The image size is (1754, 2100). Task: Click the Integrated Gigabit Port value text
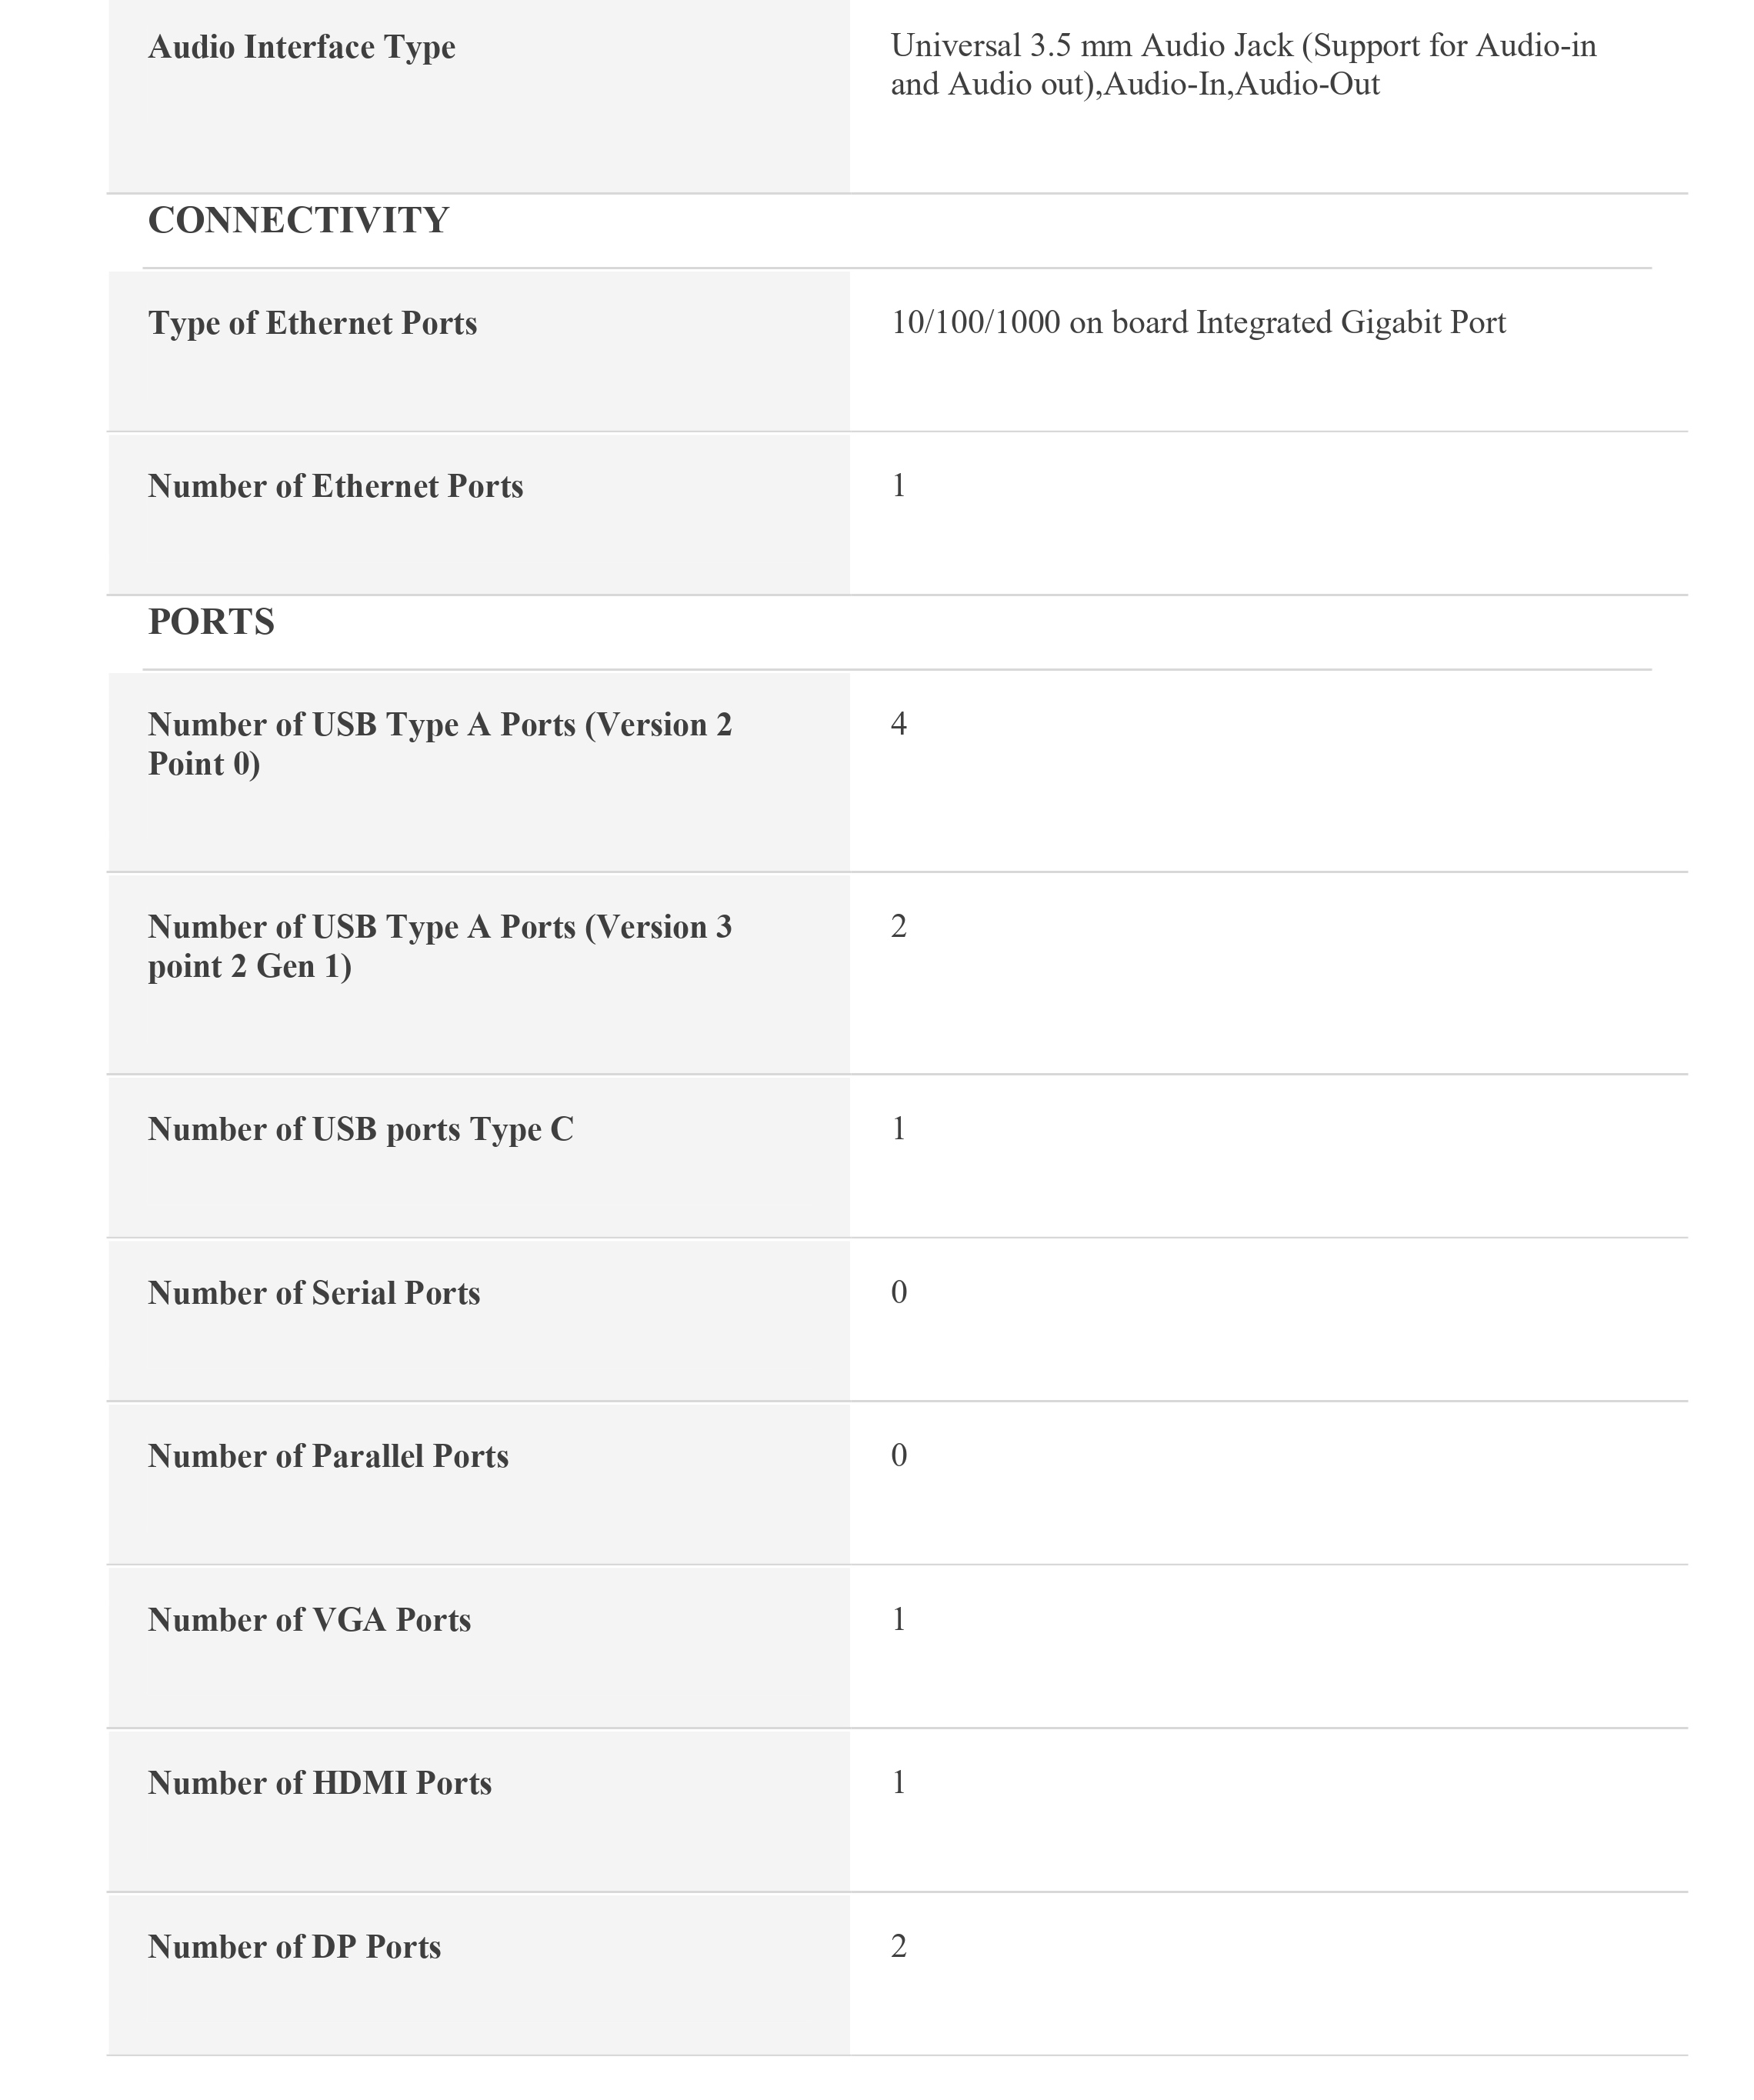point(1197,323)
